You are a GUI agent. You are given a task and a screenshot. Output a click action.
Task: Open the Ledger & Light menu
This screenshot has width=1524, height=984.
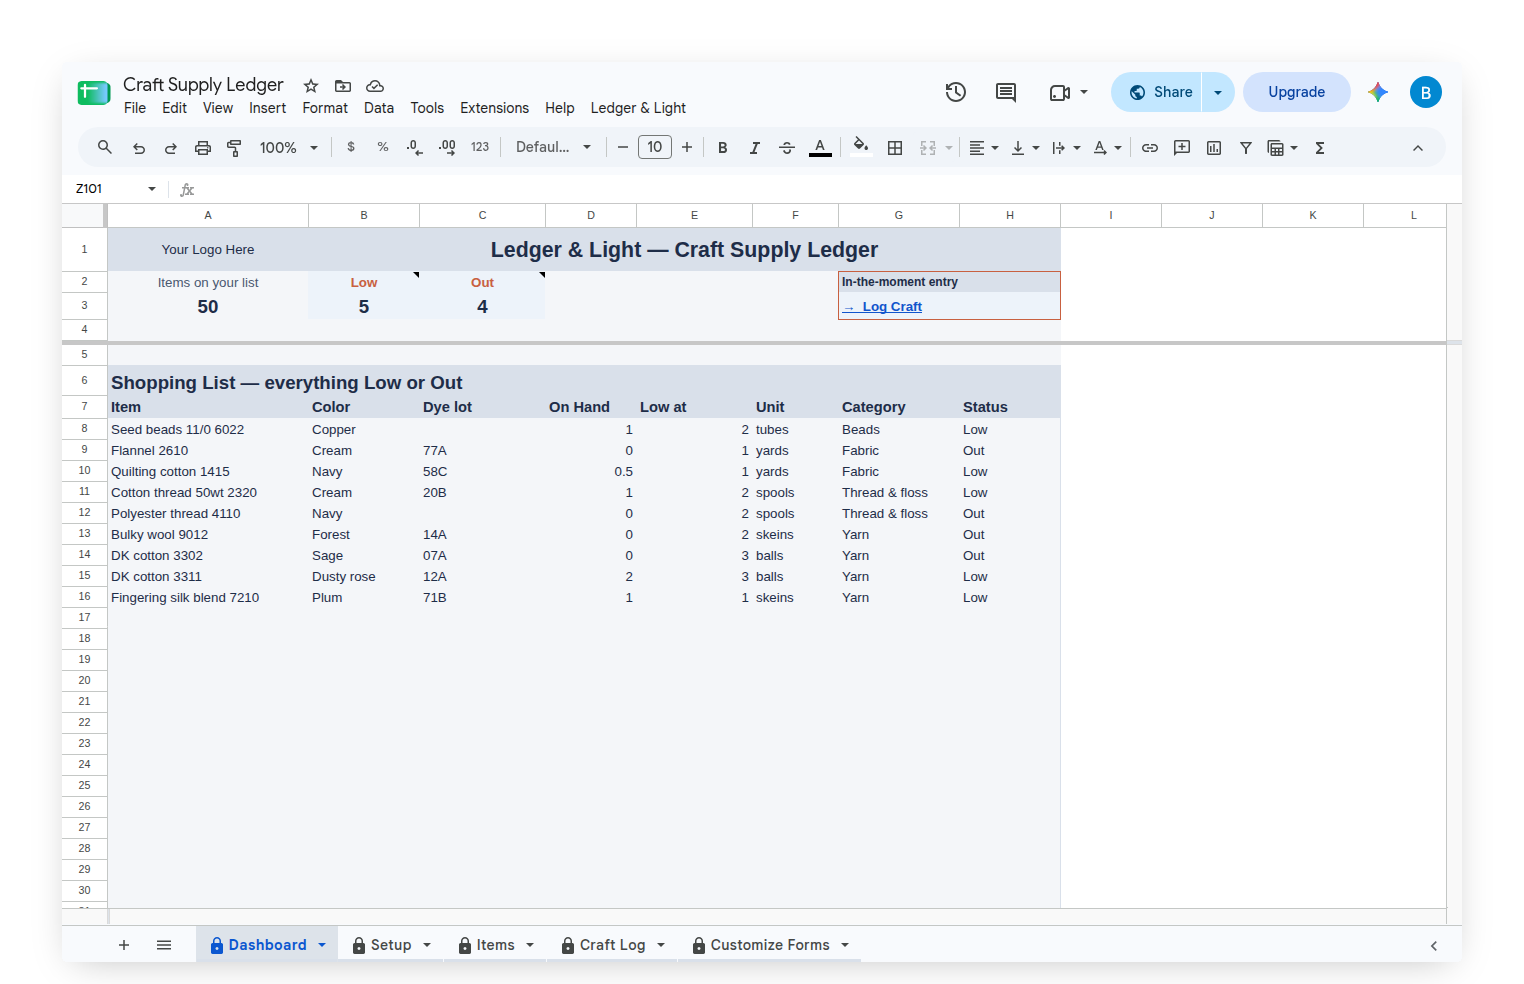(638, 108)
